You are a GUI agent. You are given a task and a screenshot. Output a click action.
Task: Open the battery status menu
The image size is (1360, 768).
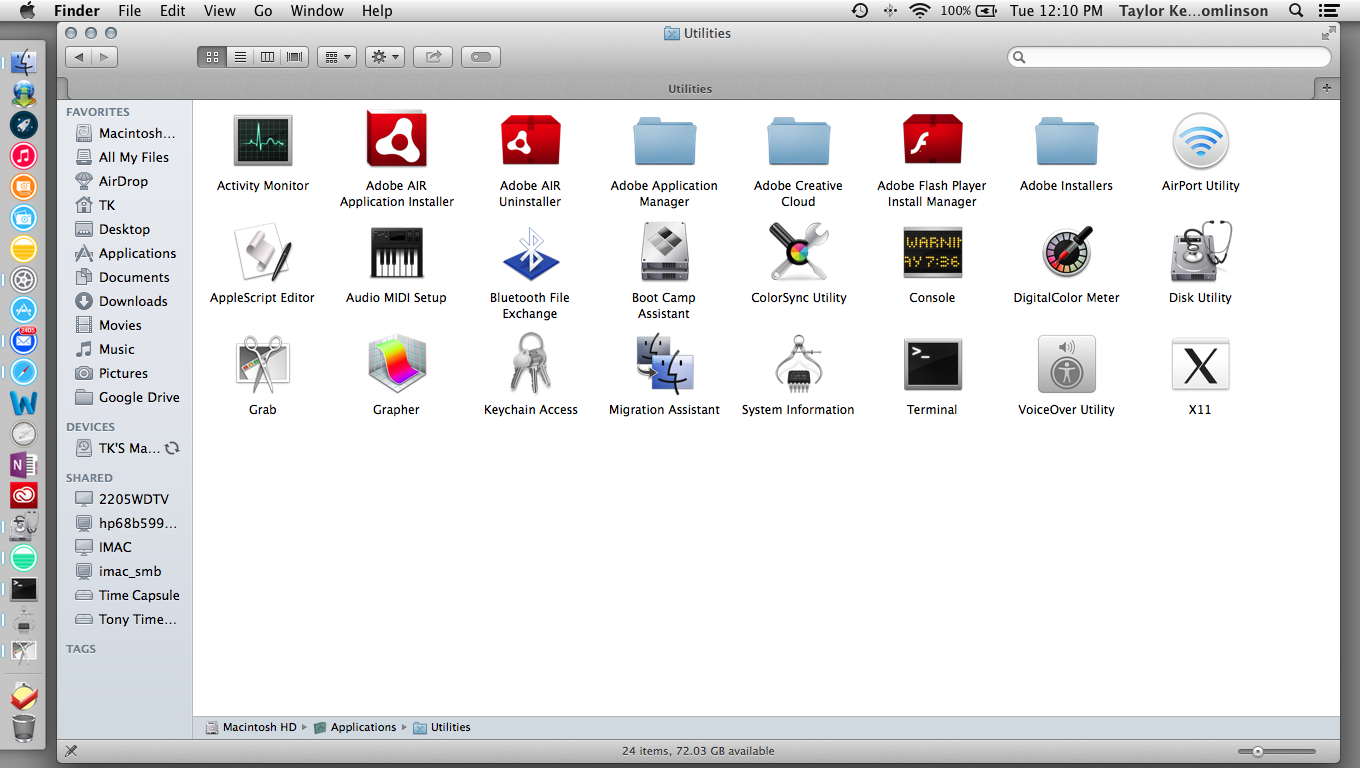click(x=969, y=11)
